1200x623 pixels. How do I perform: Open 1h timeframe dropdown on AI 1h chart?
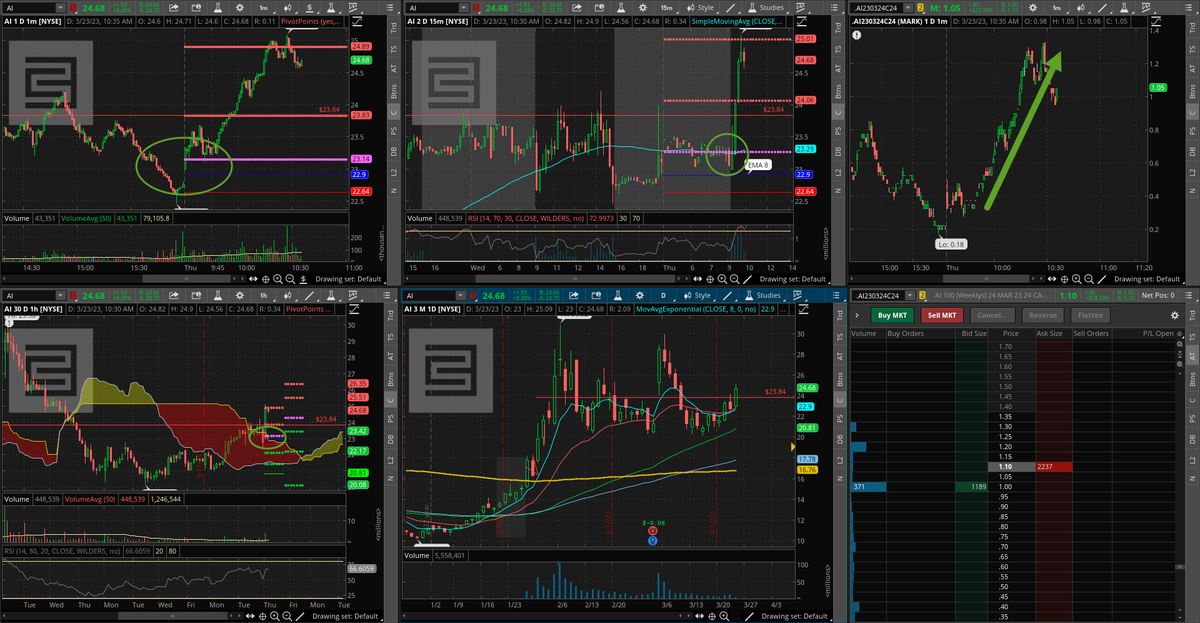[x=264, y=295]
